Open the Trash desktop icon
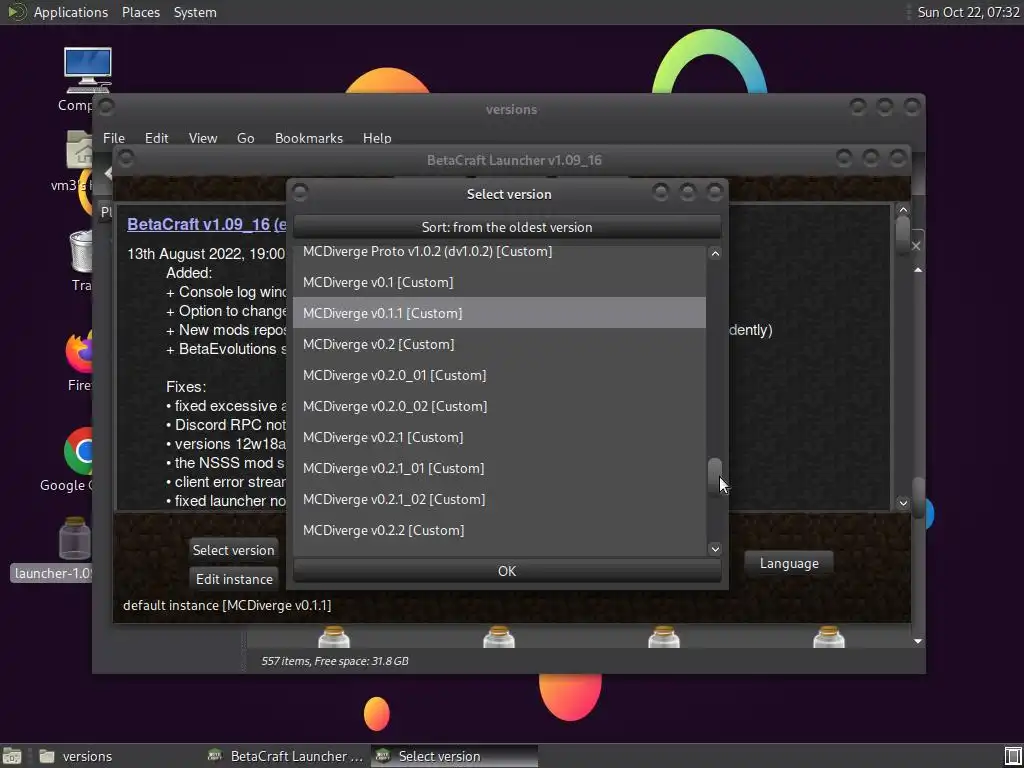This screenshot has width=1024, height=768. coord(82,251)
